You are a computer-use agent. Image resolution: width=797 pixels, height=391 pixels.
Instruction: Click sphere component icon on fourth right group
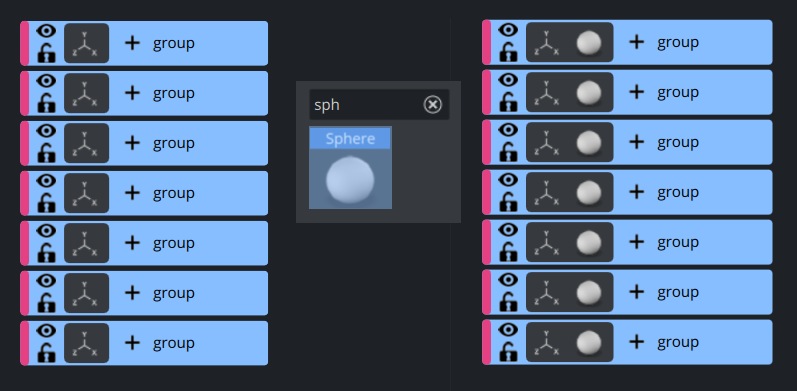coord(589,192)
